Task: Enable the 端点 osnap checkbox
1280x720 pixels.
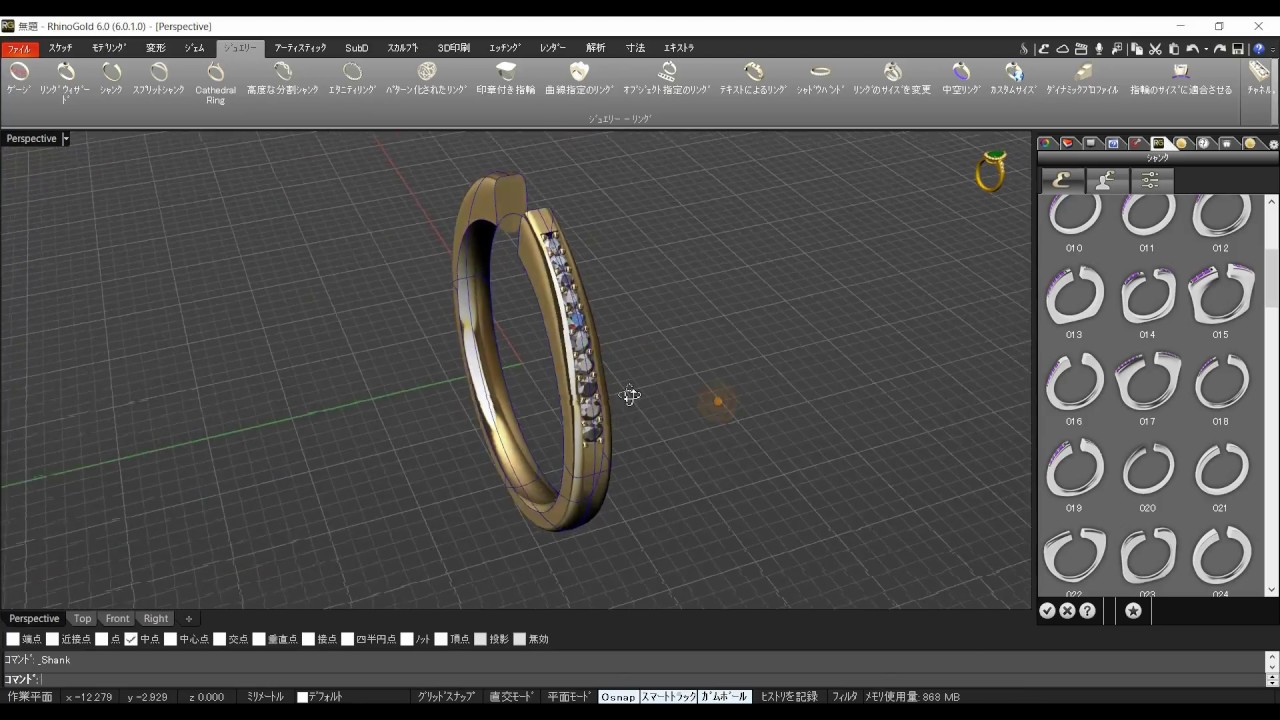Action: (13, 639)
